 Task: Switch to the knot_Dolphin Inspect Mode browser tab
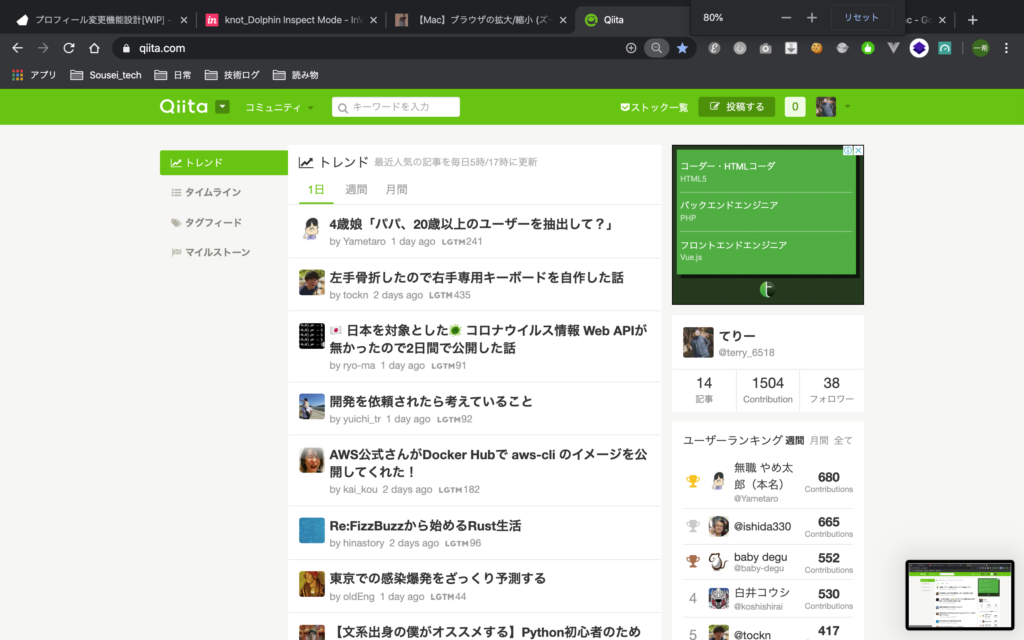pyautogui.click(x=291, y=20)
